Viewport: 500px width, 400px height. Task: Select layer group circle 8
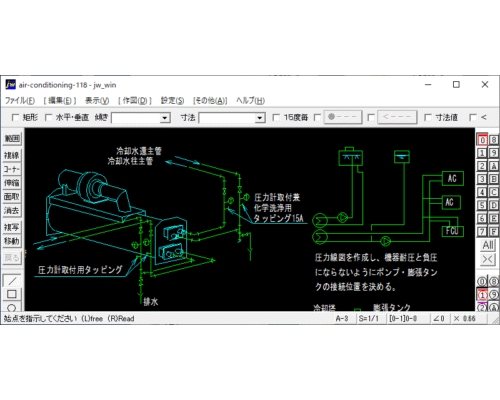[494, 282]
